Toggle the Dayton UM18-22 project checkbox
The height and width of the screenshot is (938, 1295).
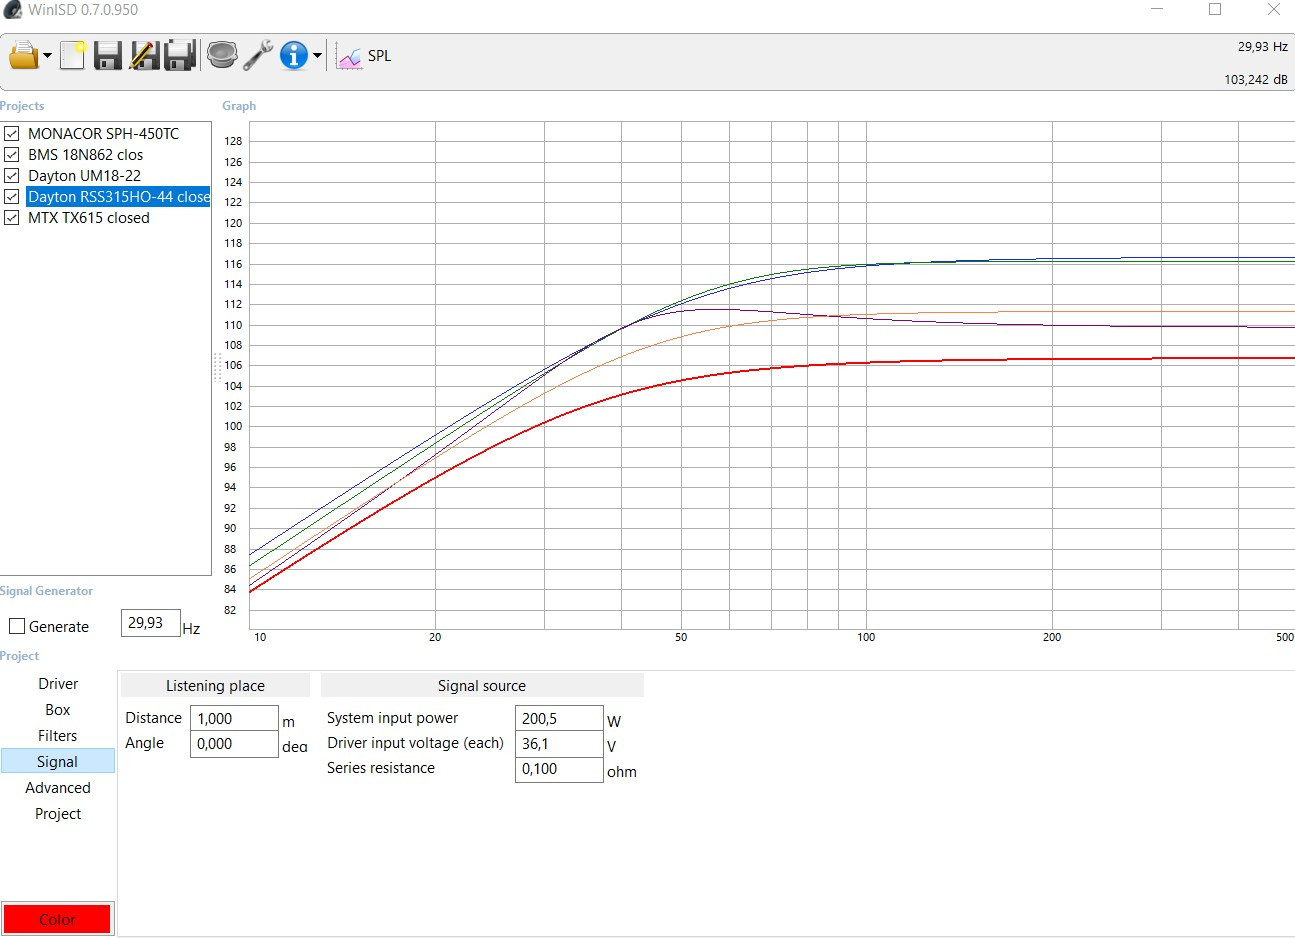point(12,175)
